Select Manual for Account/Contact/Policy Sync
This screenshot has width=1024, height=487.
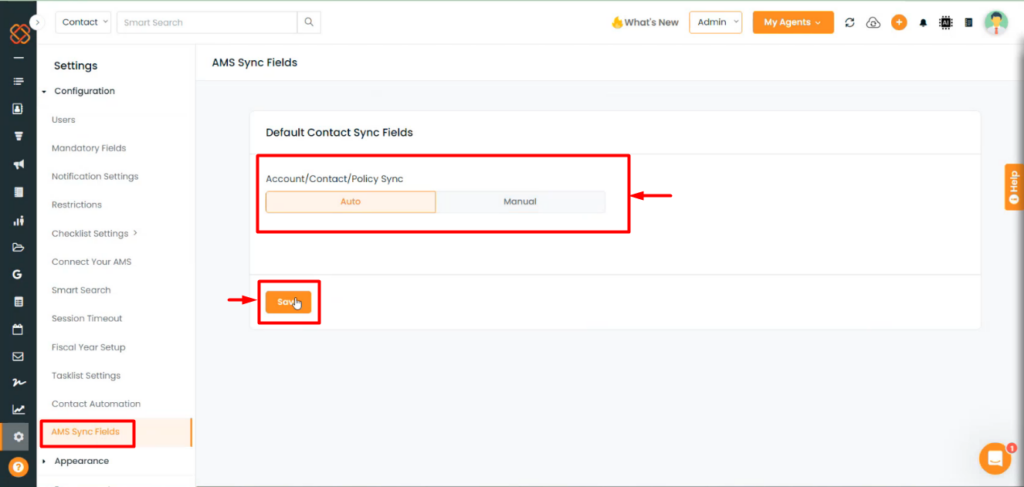click(520, 202)
